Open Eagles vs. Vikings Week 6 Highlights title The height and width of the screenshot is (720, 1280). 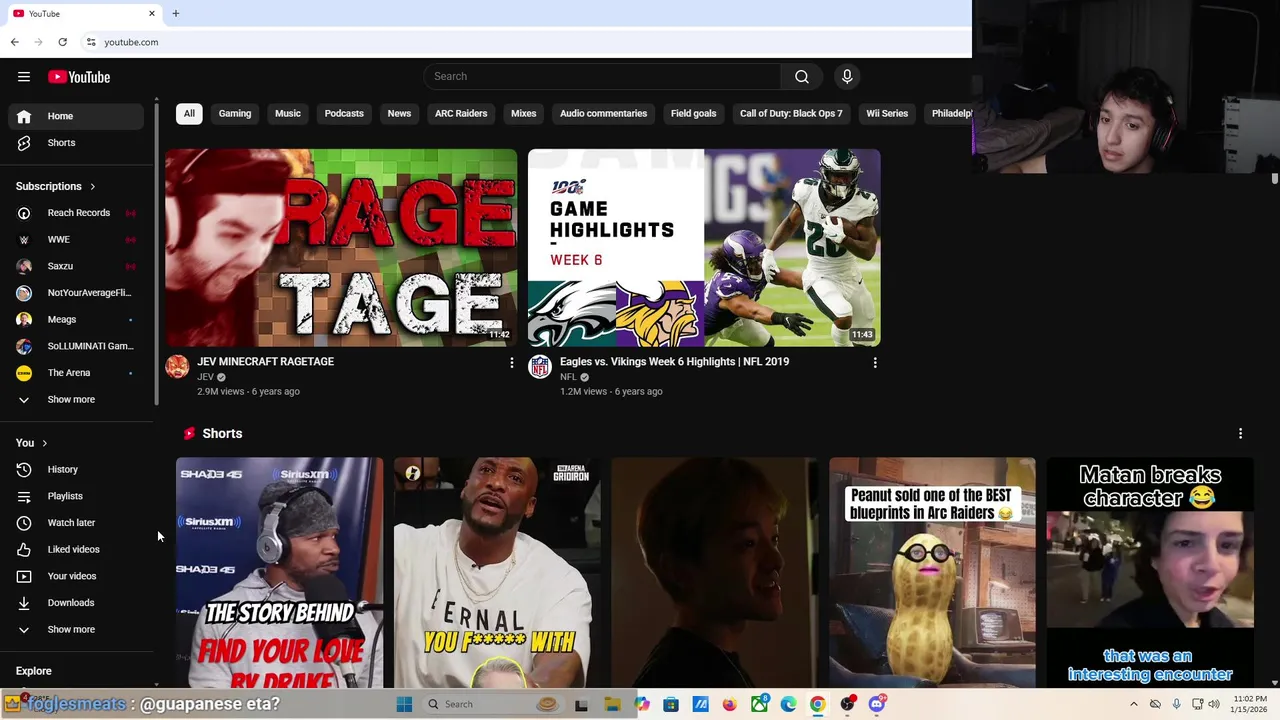point(674,362)
